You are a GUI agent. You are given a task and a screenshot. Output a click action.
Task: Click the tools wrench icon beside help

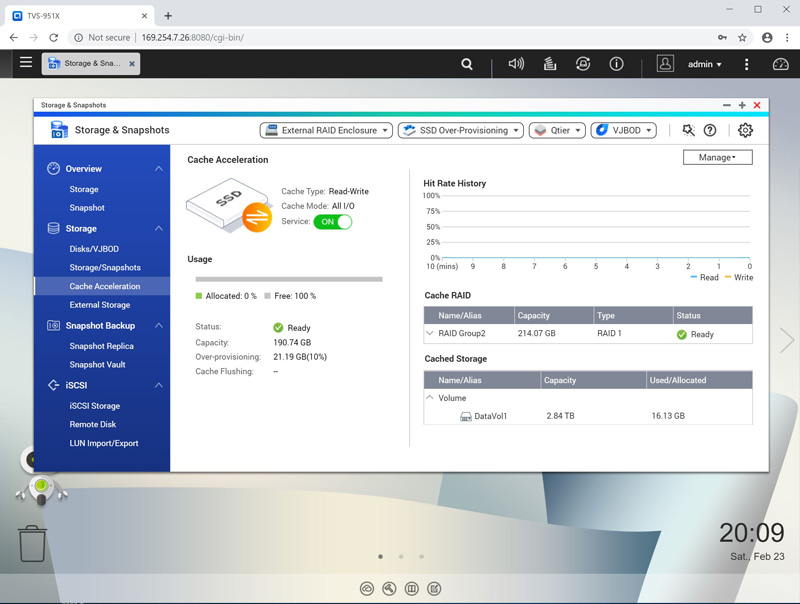(x=688, y=130)
